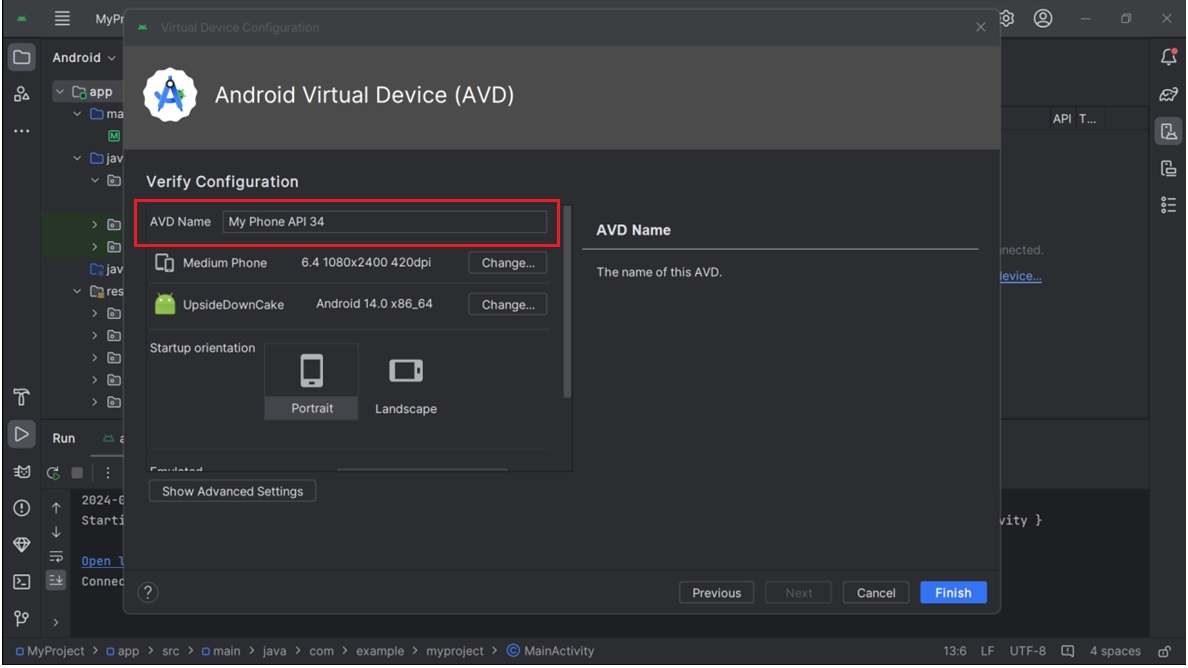Open the Running Devices tool window
Screen dimensions: 1188x668
click(x=1168, y=168)
